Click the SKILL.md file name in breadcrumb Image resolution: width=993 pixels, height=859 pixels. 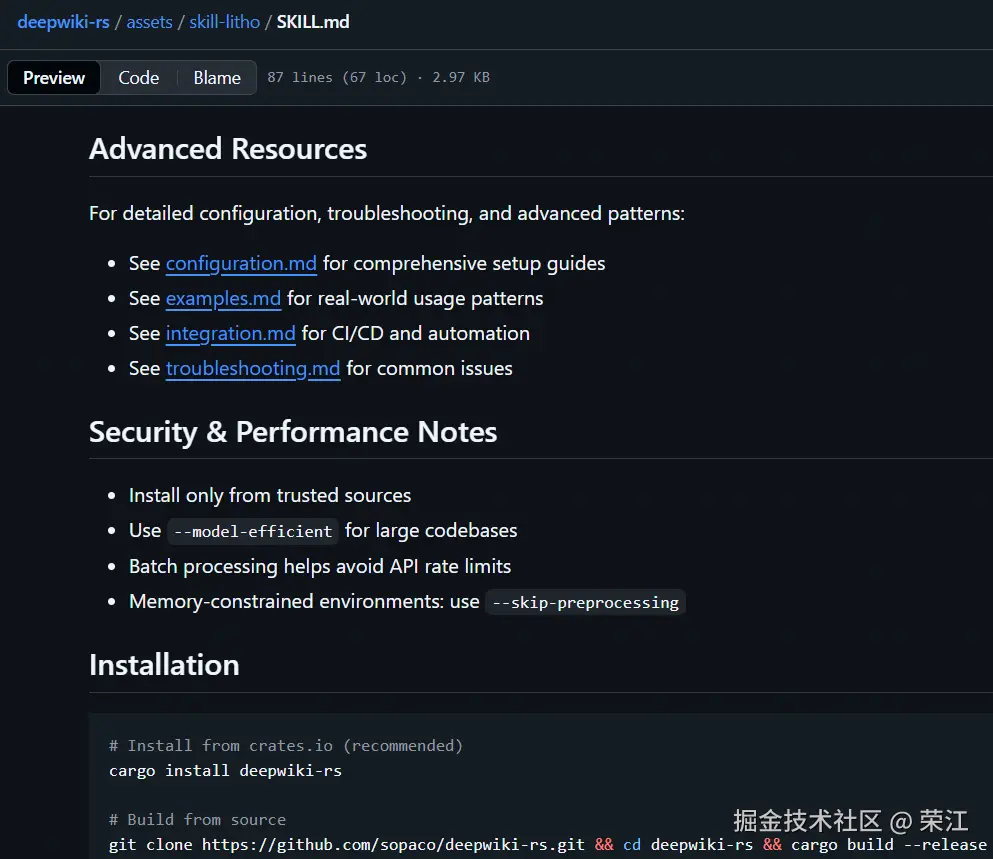[x=313, y=21]
